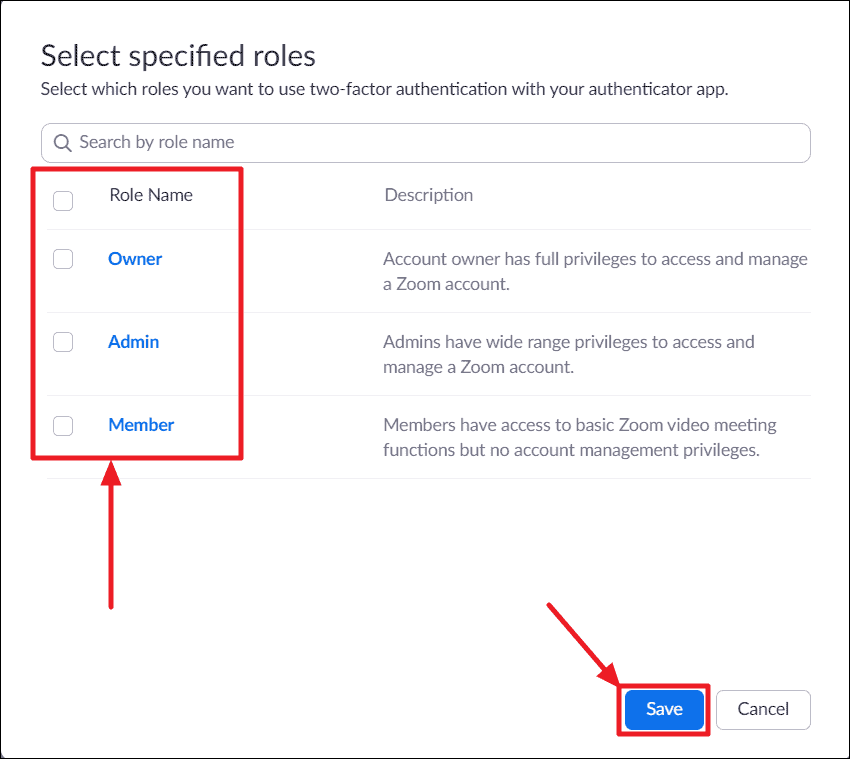The height and width of the screenshot is (759, 850).
Task: Dismiss dialog with the Cancel button
Action: pyautogui.click(x=763, y=709)
